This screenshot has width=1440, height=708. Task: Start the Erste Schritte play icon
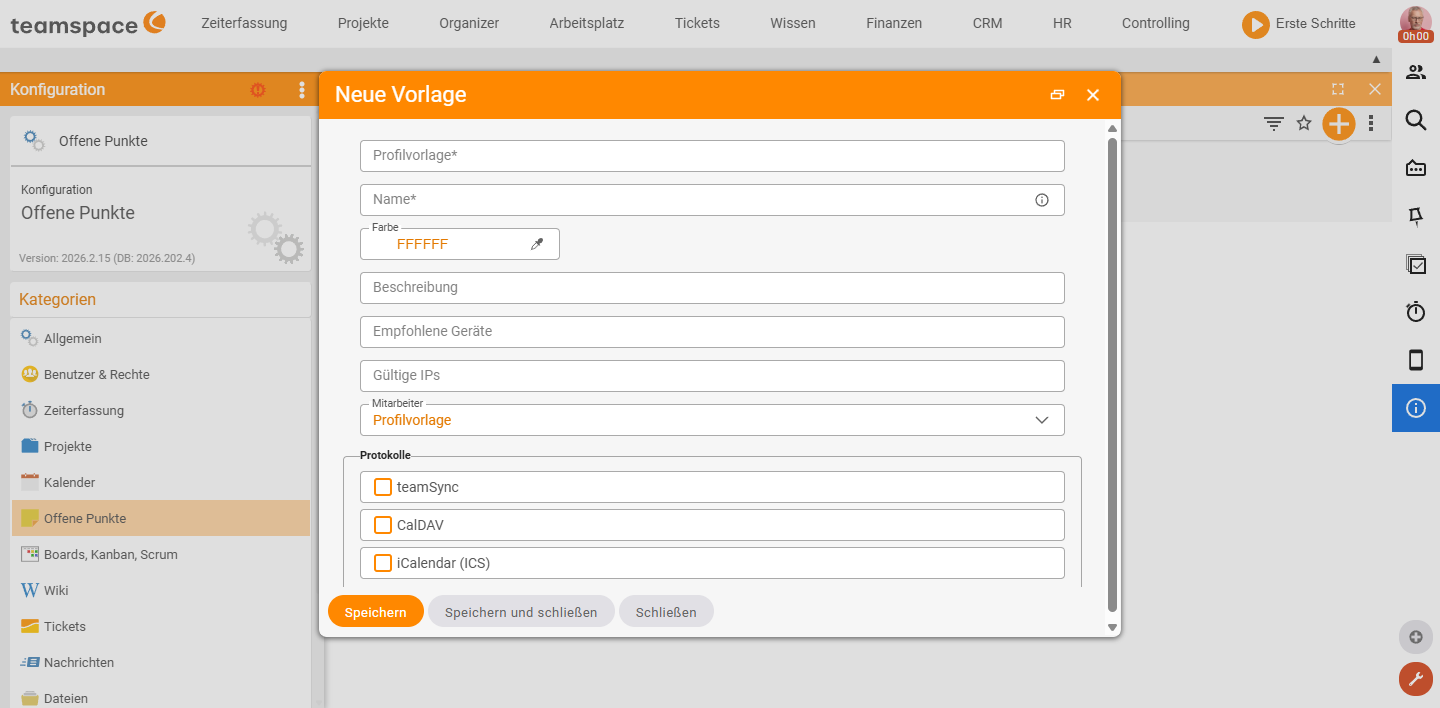pyautogui.click(x=1255, y=24)
